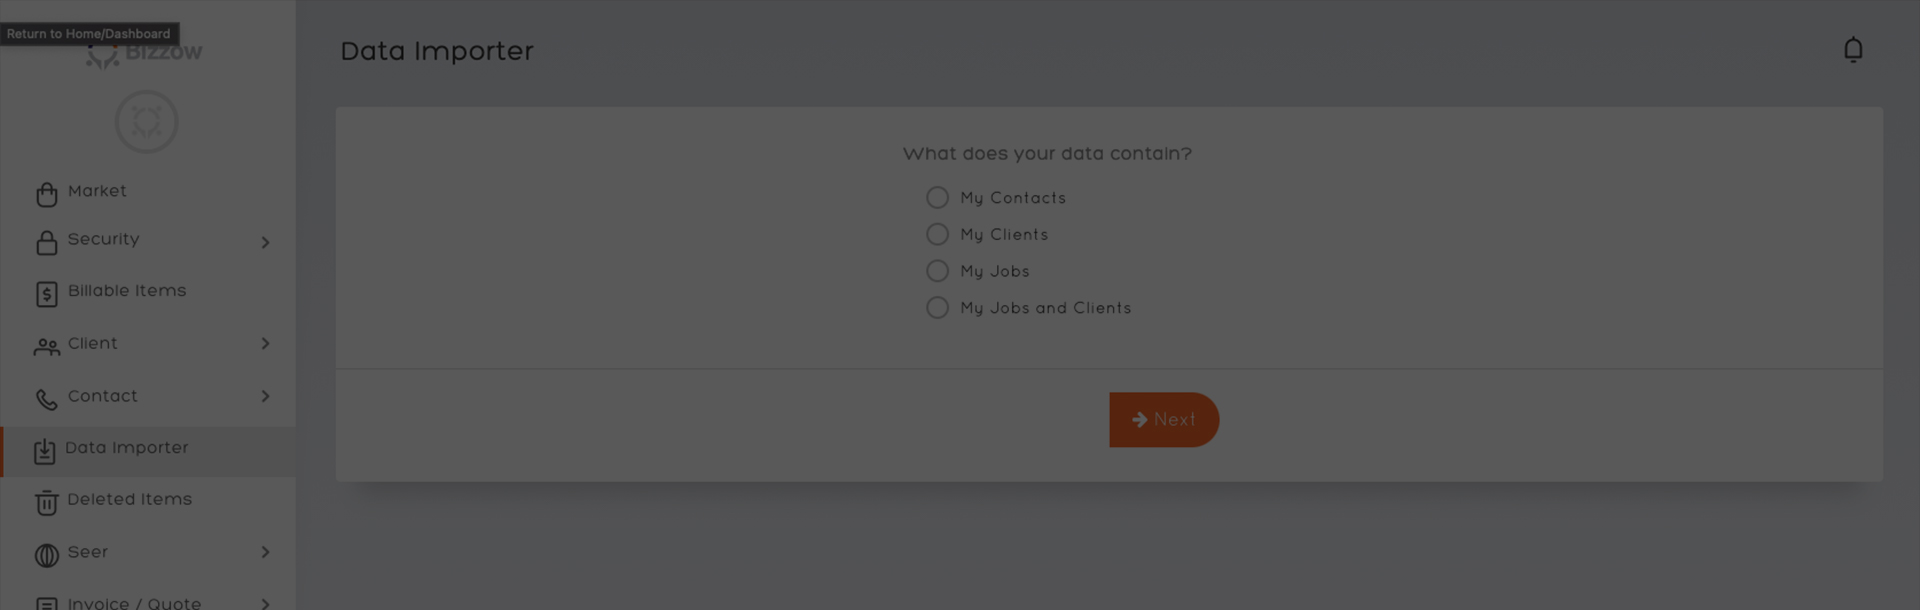The image size is (1920, 610).
Task: Expand the Client submenu chevron
Action: [x=265, y=343]
